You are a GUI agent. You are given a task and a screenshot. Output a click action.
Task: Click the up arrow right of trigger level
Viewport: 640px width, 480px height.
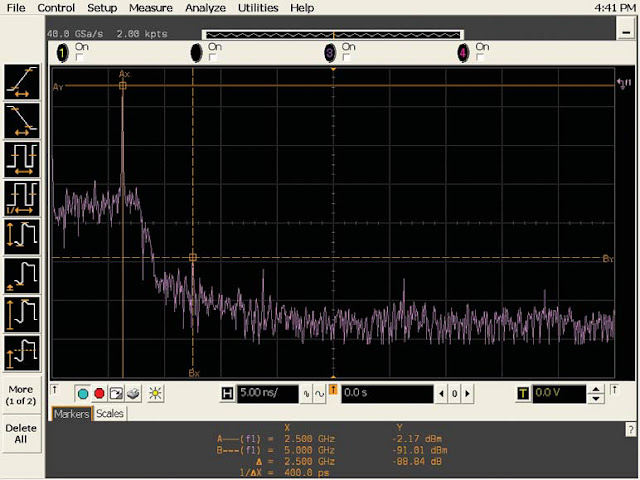(614, 389)
